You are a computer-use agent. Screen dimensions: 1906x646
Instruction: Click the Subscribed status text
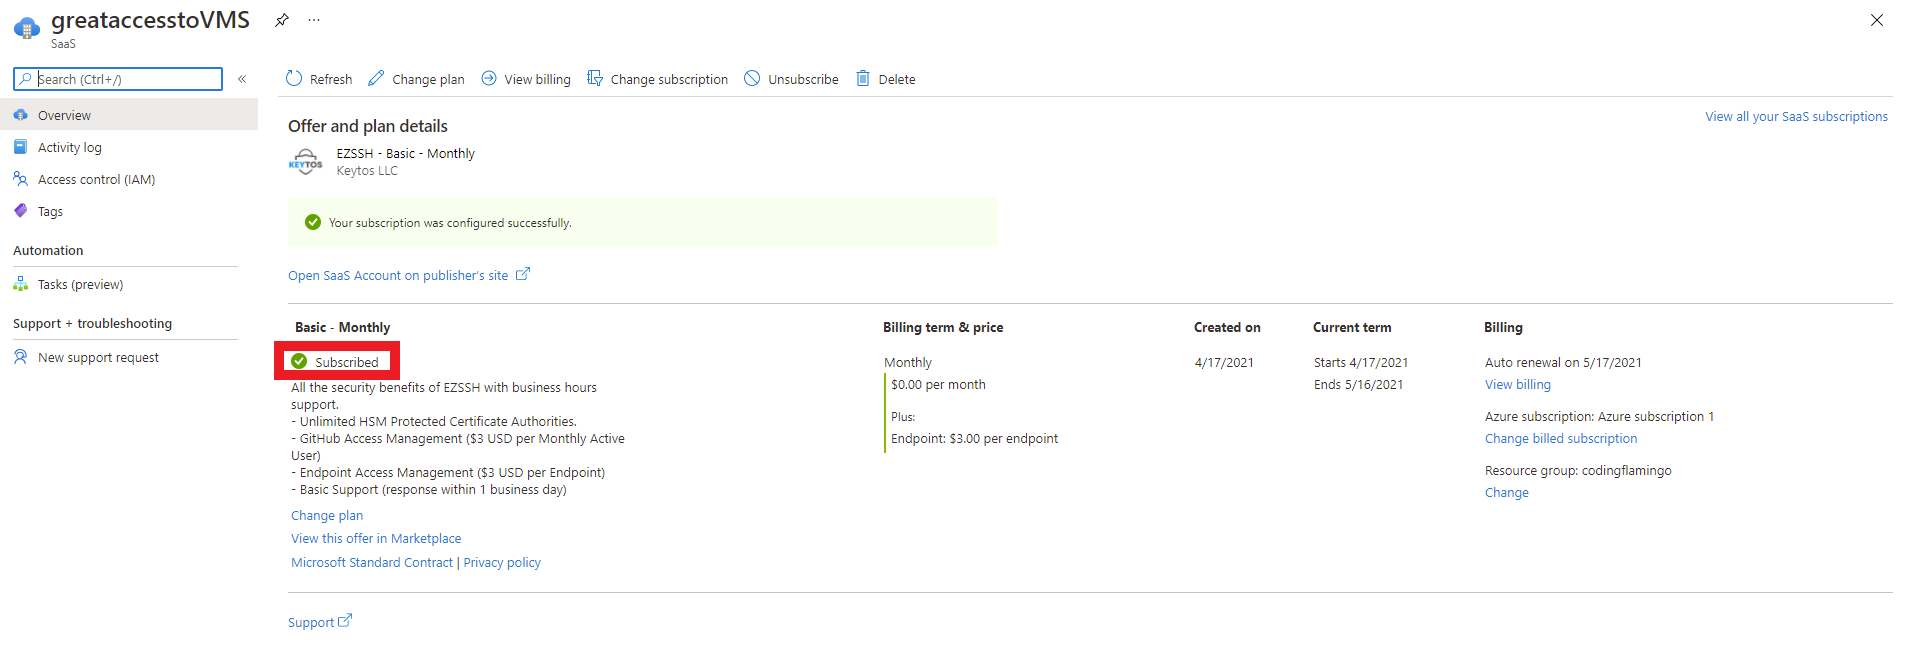pos(347,362)
